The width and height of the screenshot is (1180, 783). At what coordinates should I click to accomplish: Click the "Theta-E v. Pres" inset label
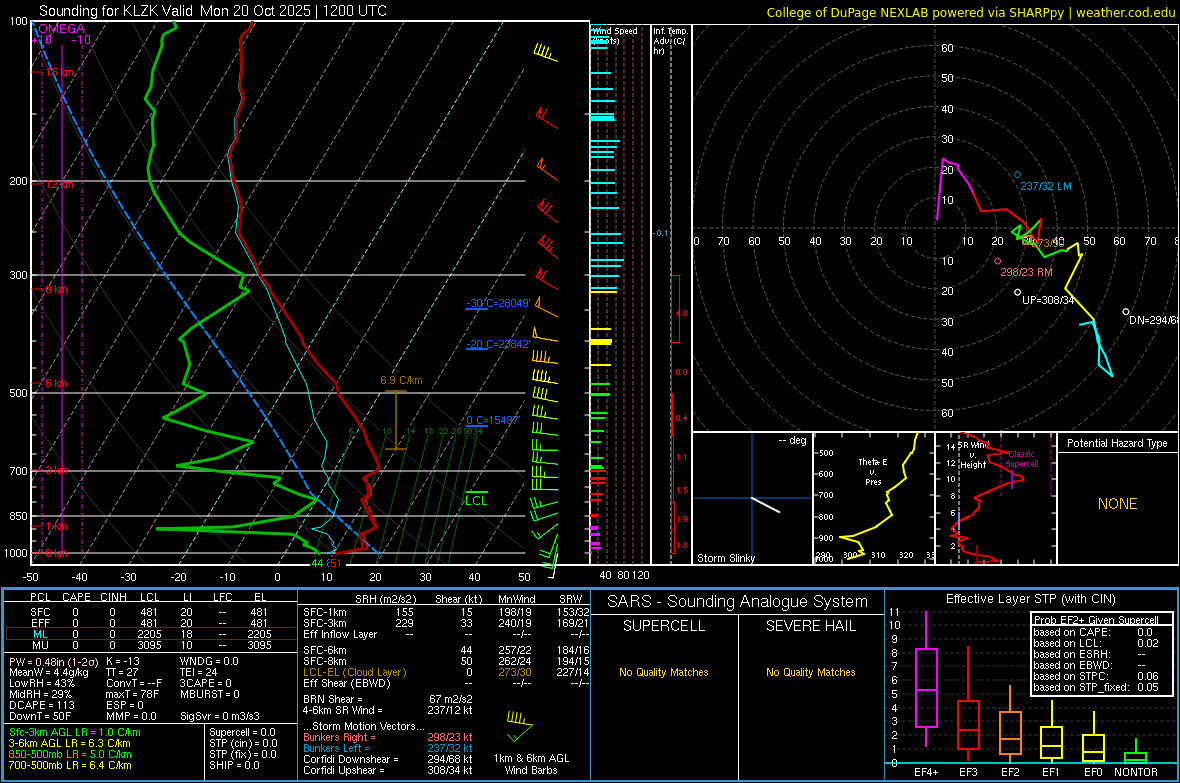[873, 471]
